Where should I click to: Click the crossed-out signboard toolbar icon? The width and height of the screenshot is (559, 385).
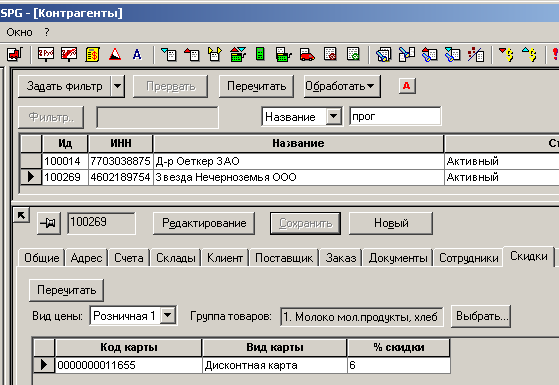(x=69, y=55)
